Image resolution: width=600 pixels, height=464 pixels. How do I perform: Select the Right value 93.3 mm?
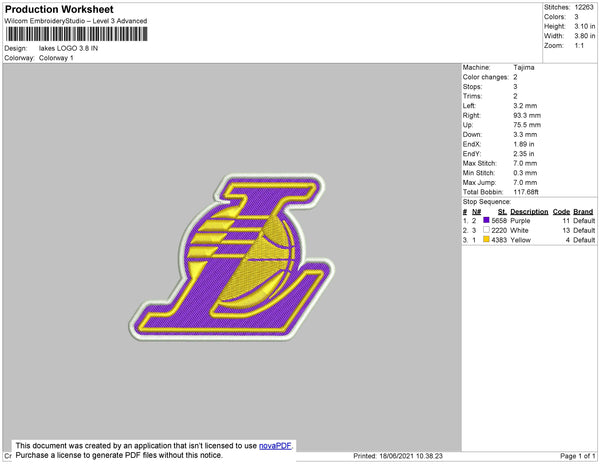coord(527,116)
